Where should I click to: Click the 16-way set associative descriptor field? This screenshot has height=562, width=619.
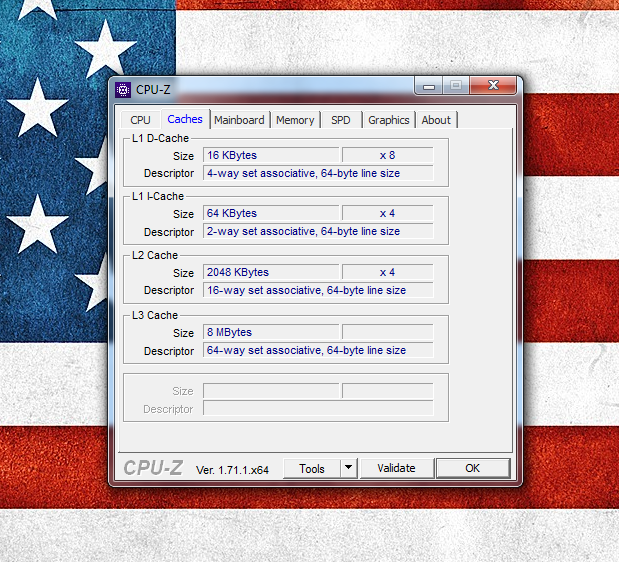point(318,290)
